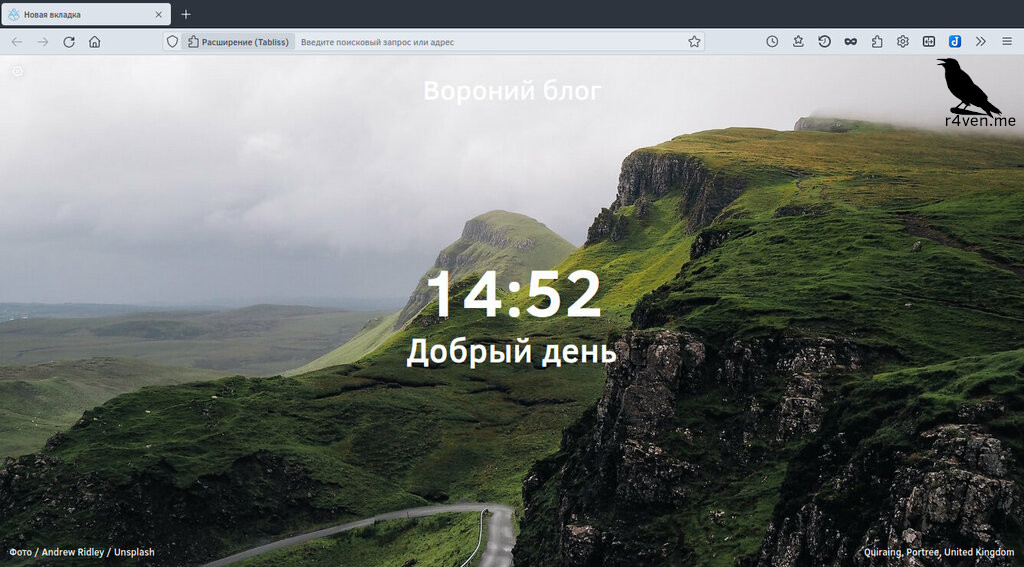Open Tabliss settings gear on the page

pos(17,71)
